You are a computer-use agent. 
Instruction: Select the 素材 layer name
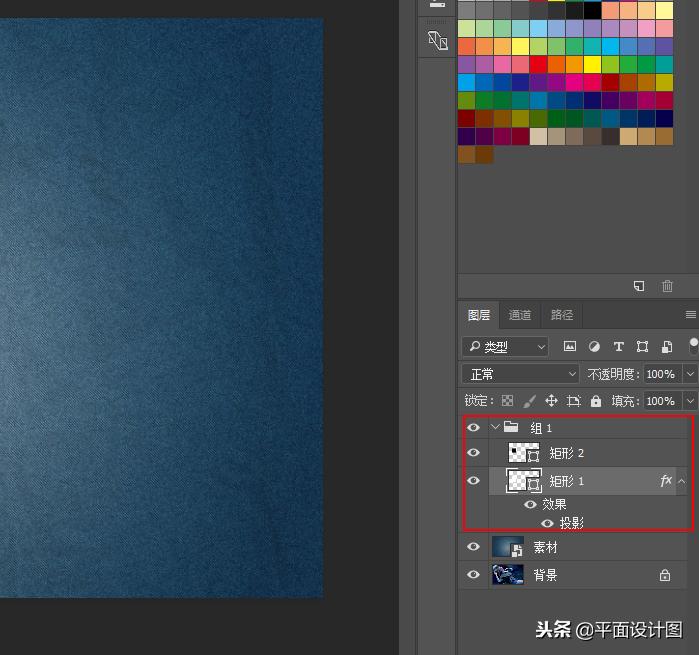[x=545, y=547]
